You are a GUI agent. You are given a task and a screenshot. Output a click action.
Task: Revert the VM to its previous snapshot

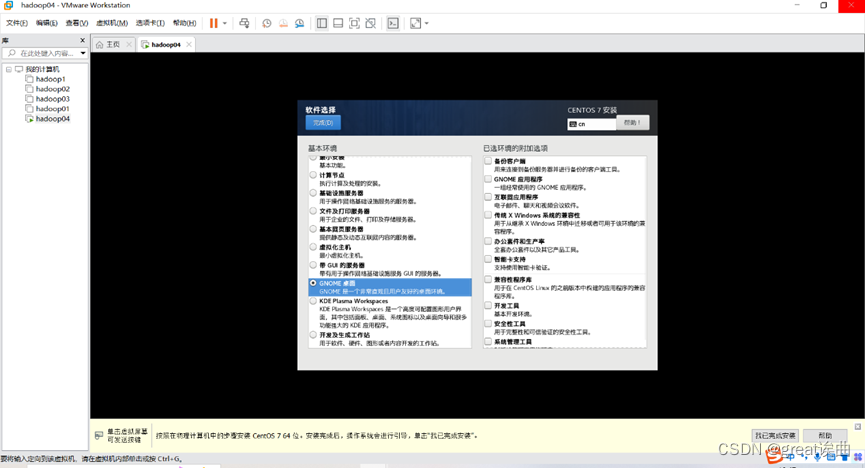pos(283,23)
